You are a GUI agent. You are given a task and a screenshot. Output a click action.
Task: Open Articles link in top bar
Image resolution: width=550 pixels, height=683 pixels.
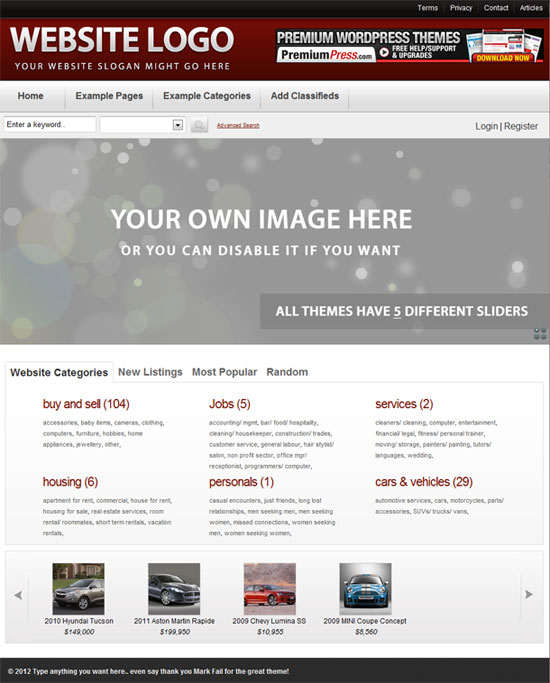tap(531, 8)
